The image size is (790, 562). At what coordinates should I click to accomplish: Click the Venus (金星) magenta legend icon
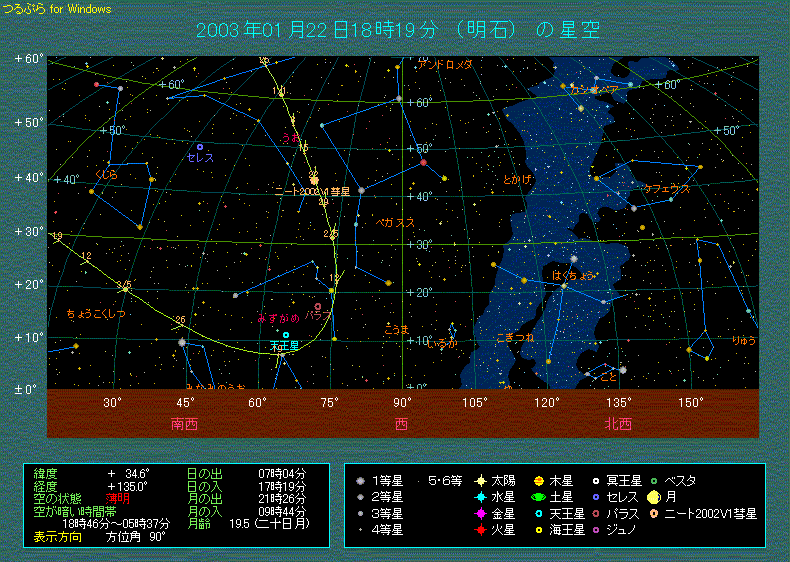coord(481,513)
